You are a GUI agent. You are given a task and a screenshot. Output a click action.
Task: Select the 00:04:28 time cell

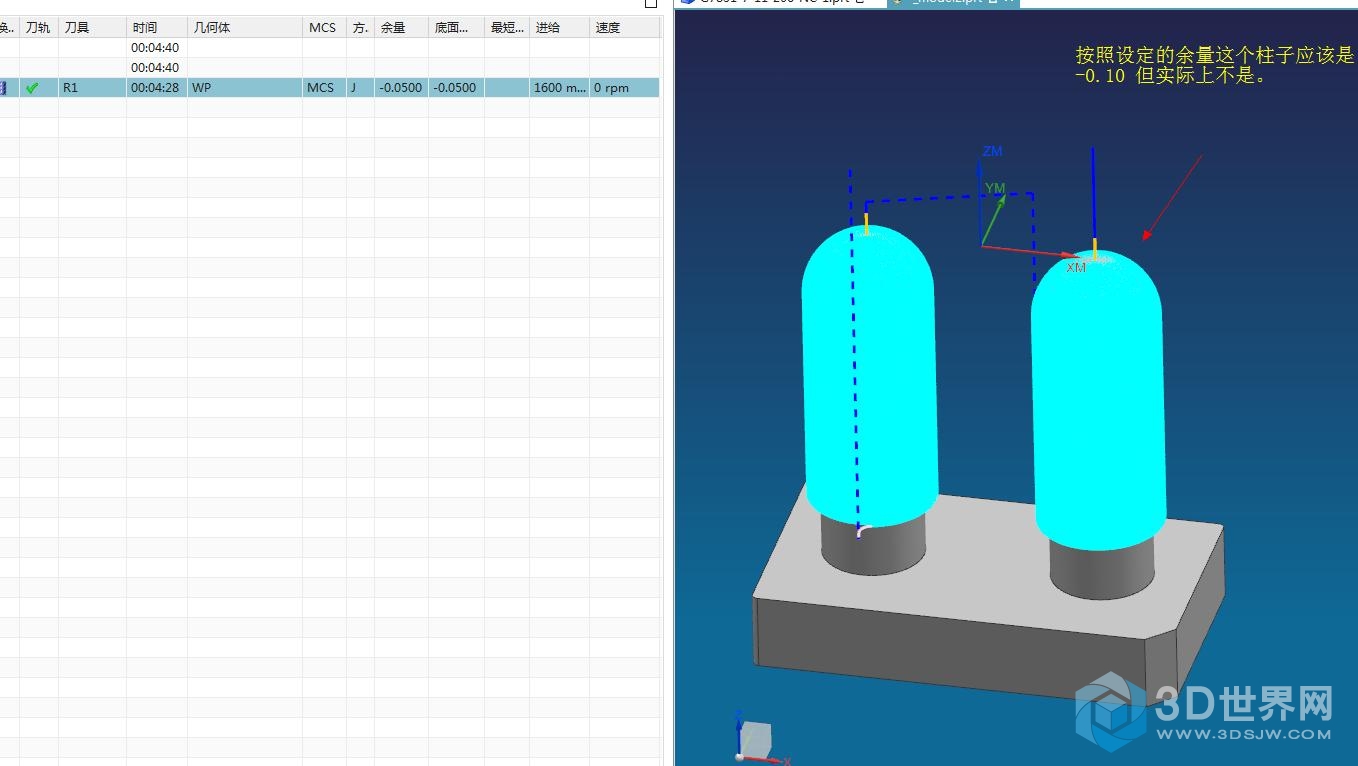(x=157, y=88)
